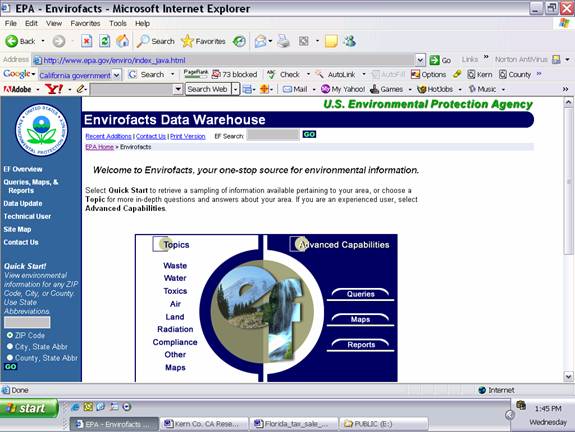Open Back button history dropdown arrow
This screenshot has width=575, height=432.
tap(43, 41)
